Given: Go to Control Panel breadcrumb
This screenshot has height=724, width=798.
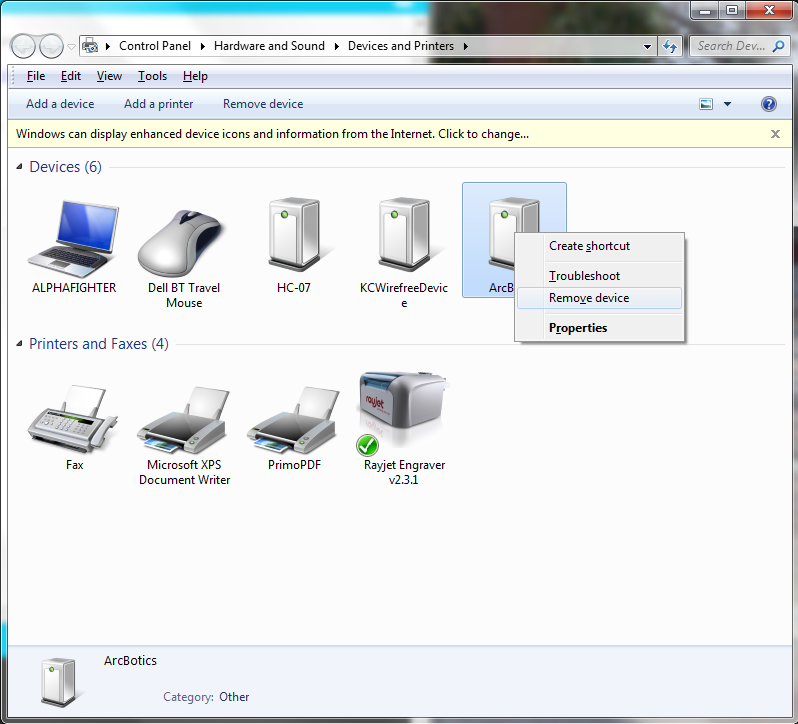Looking at the screenshot, I should pyautogui.click(x=155, y=46).
